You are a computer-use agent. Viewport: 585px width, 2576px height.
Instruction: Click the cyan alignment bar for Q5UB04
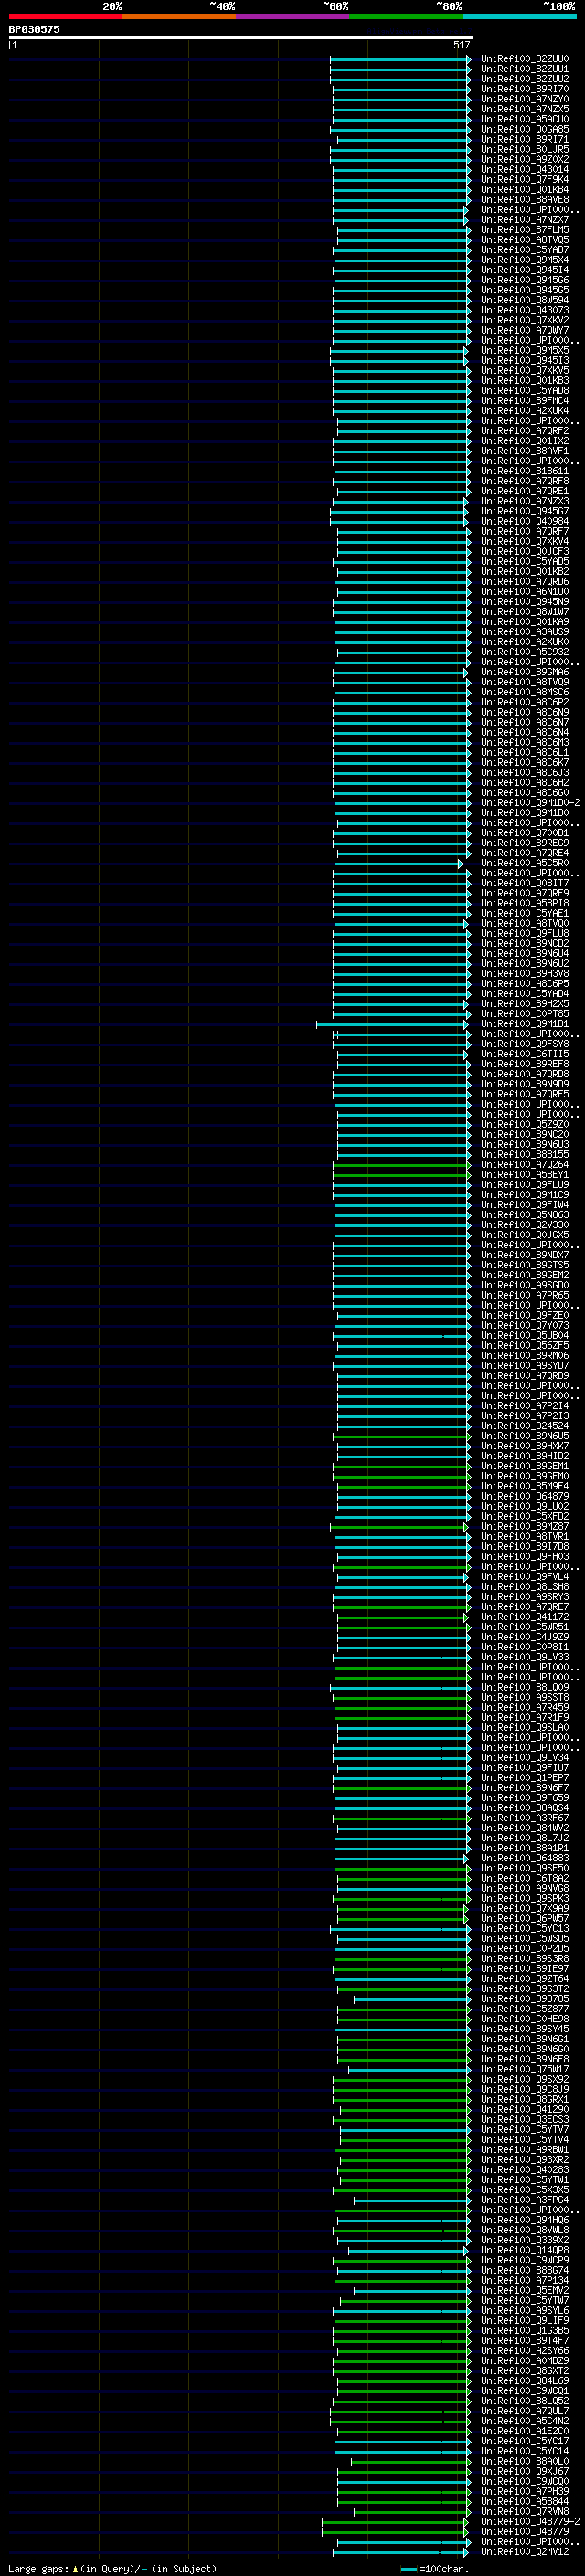(x=402, y=1336)
